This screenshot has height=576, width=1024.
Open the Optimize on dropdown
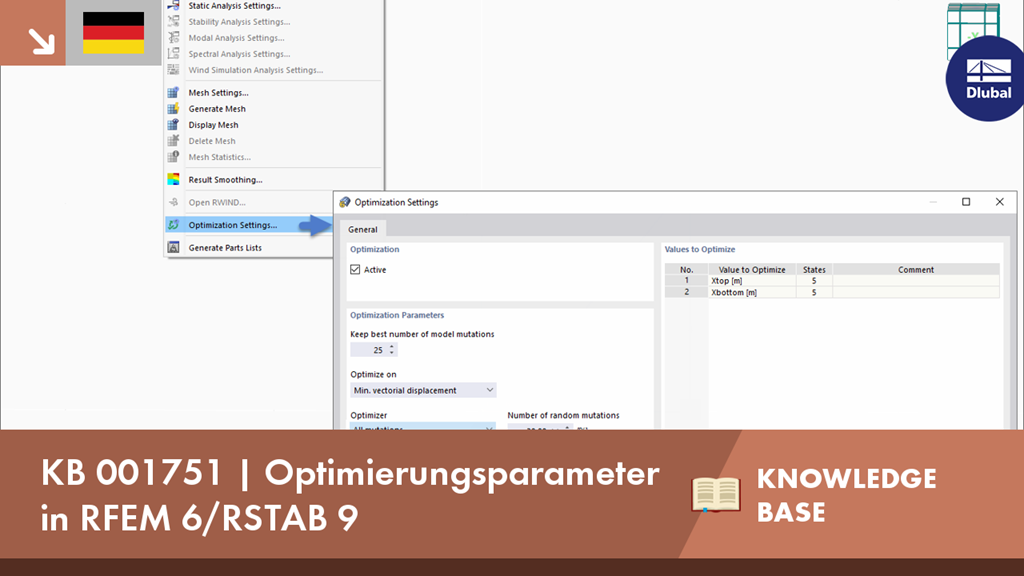click(x=423, y=390)
